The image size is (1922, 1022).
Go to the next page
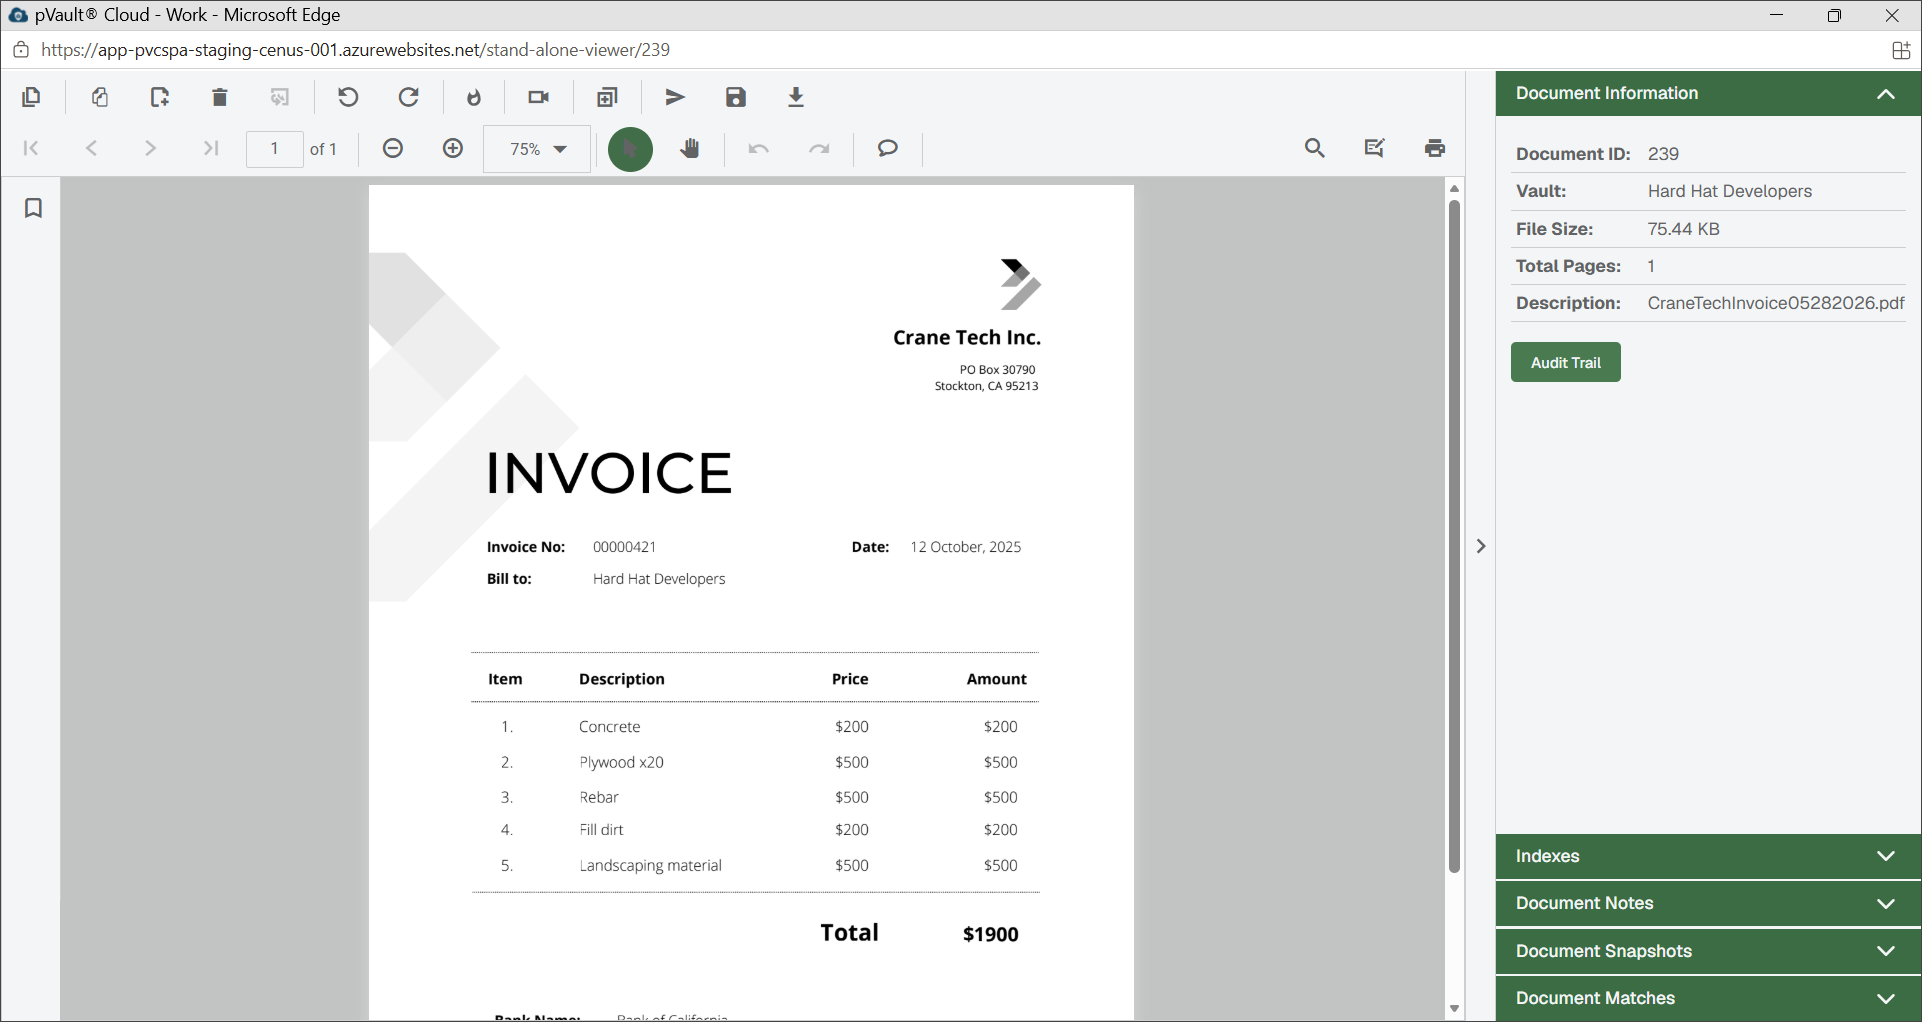click(151, 148)
